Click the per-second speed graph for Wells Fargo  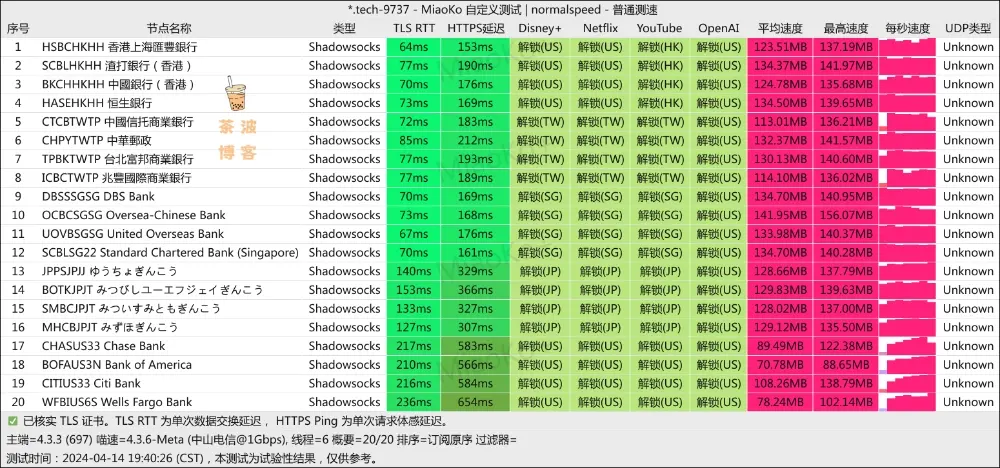pos(907,402)
